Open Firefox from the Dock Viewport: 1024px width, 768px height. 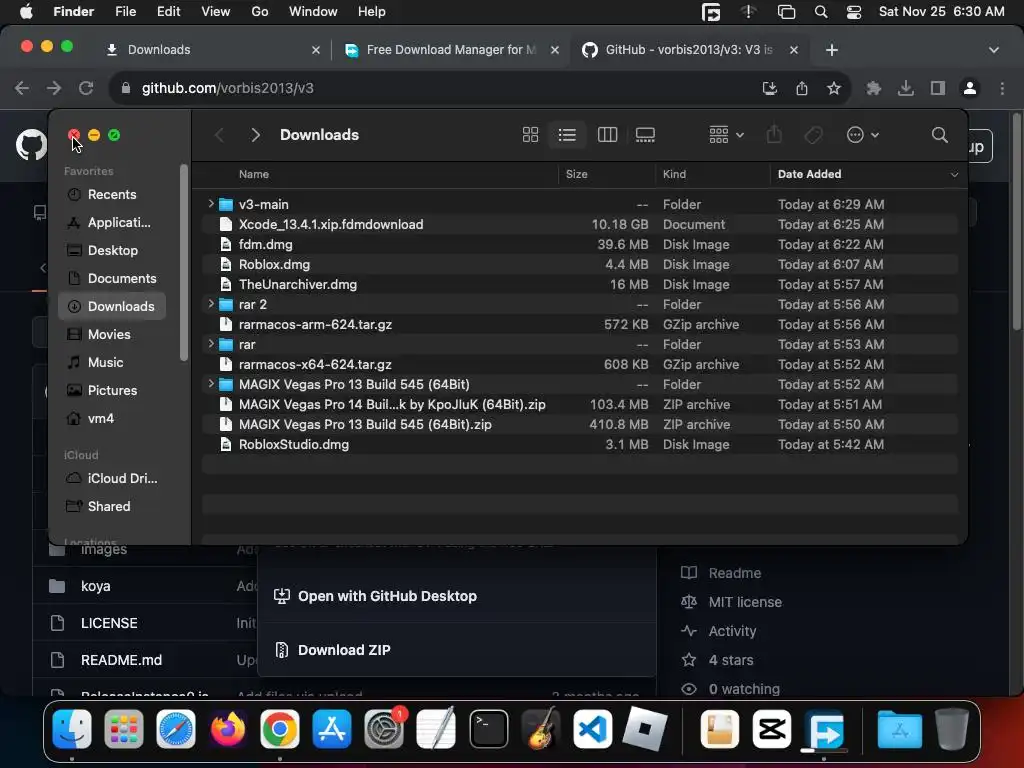(x=227, y=729)
